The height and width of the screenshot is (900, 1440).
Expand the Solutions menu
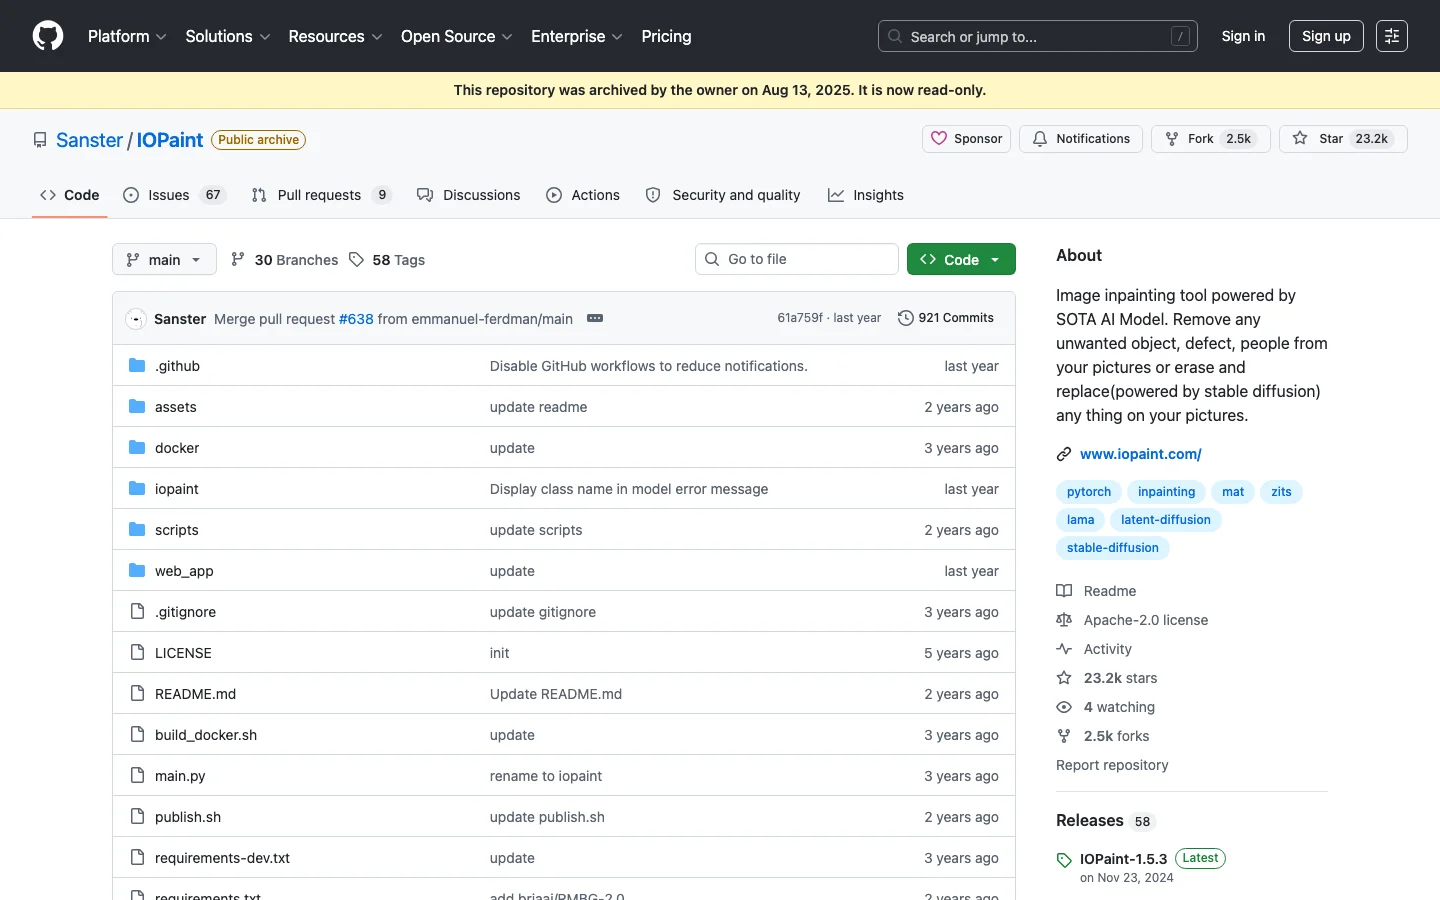pos(228,36)
